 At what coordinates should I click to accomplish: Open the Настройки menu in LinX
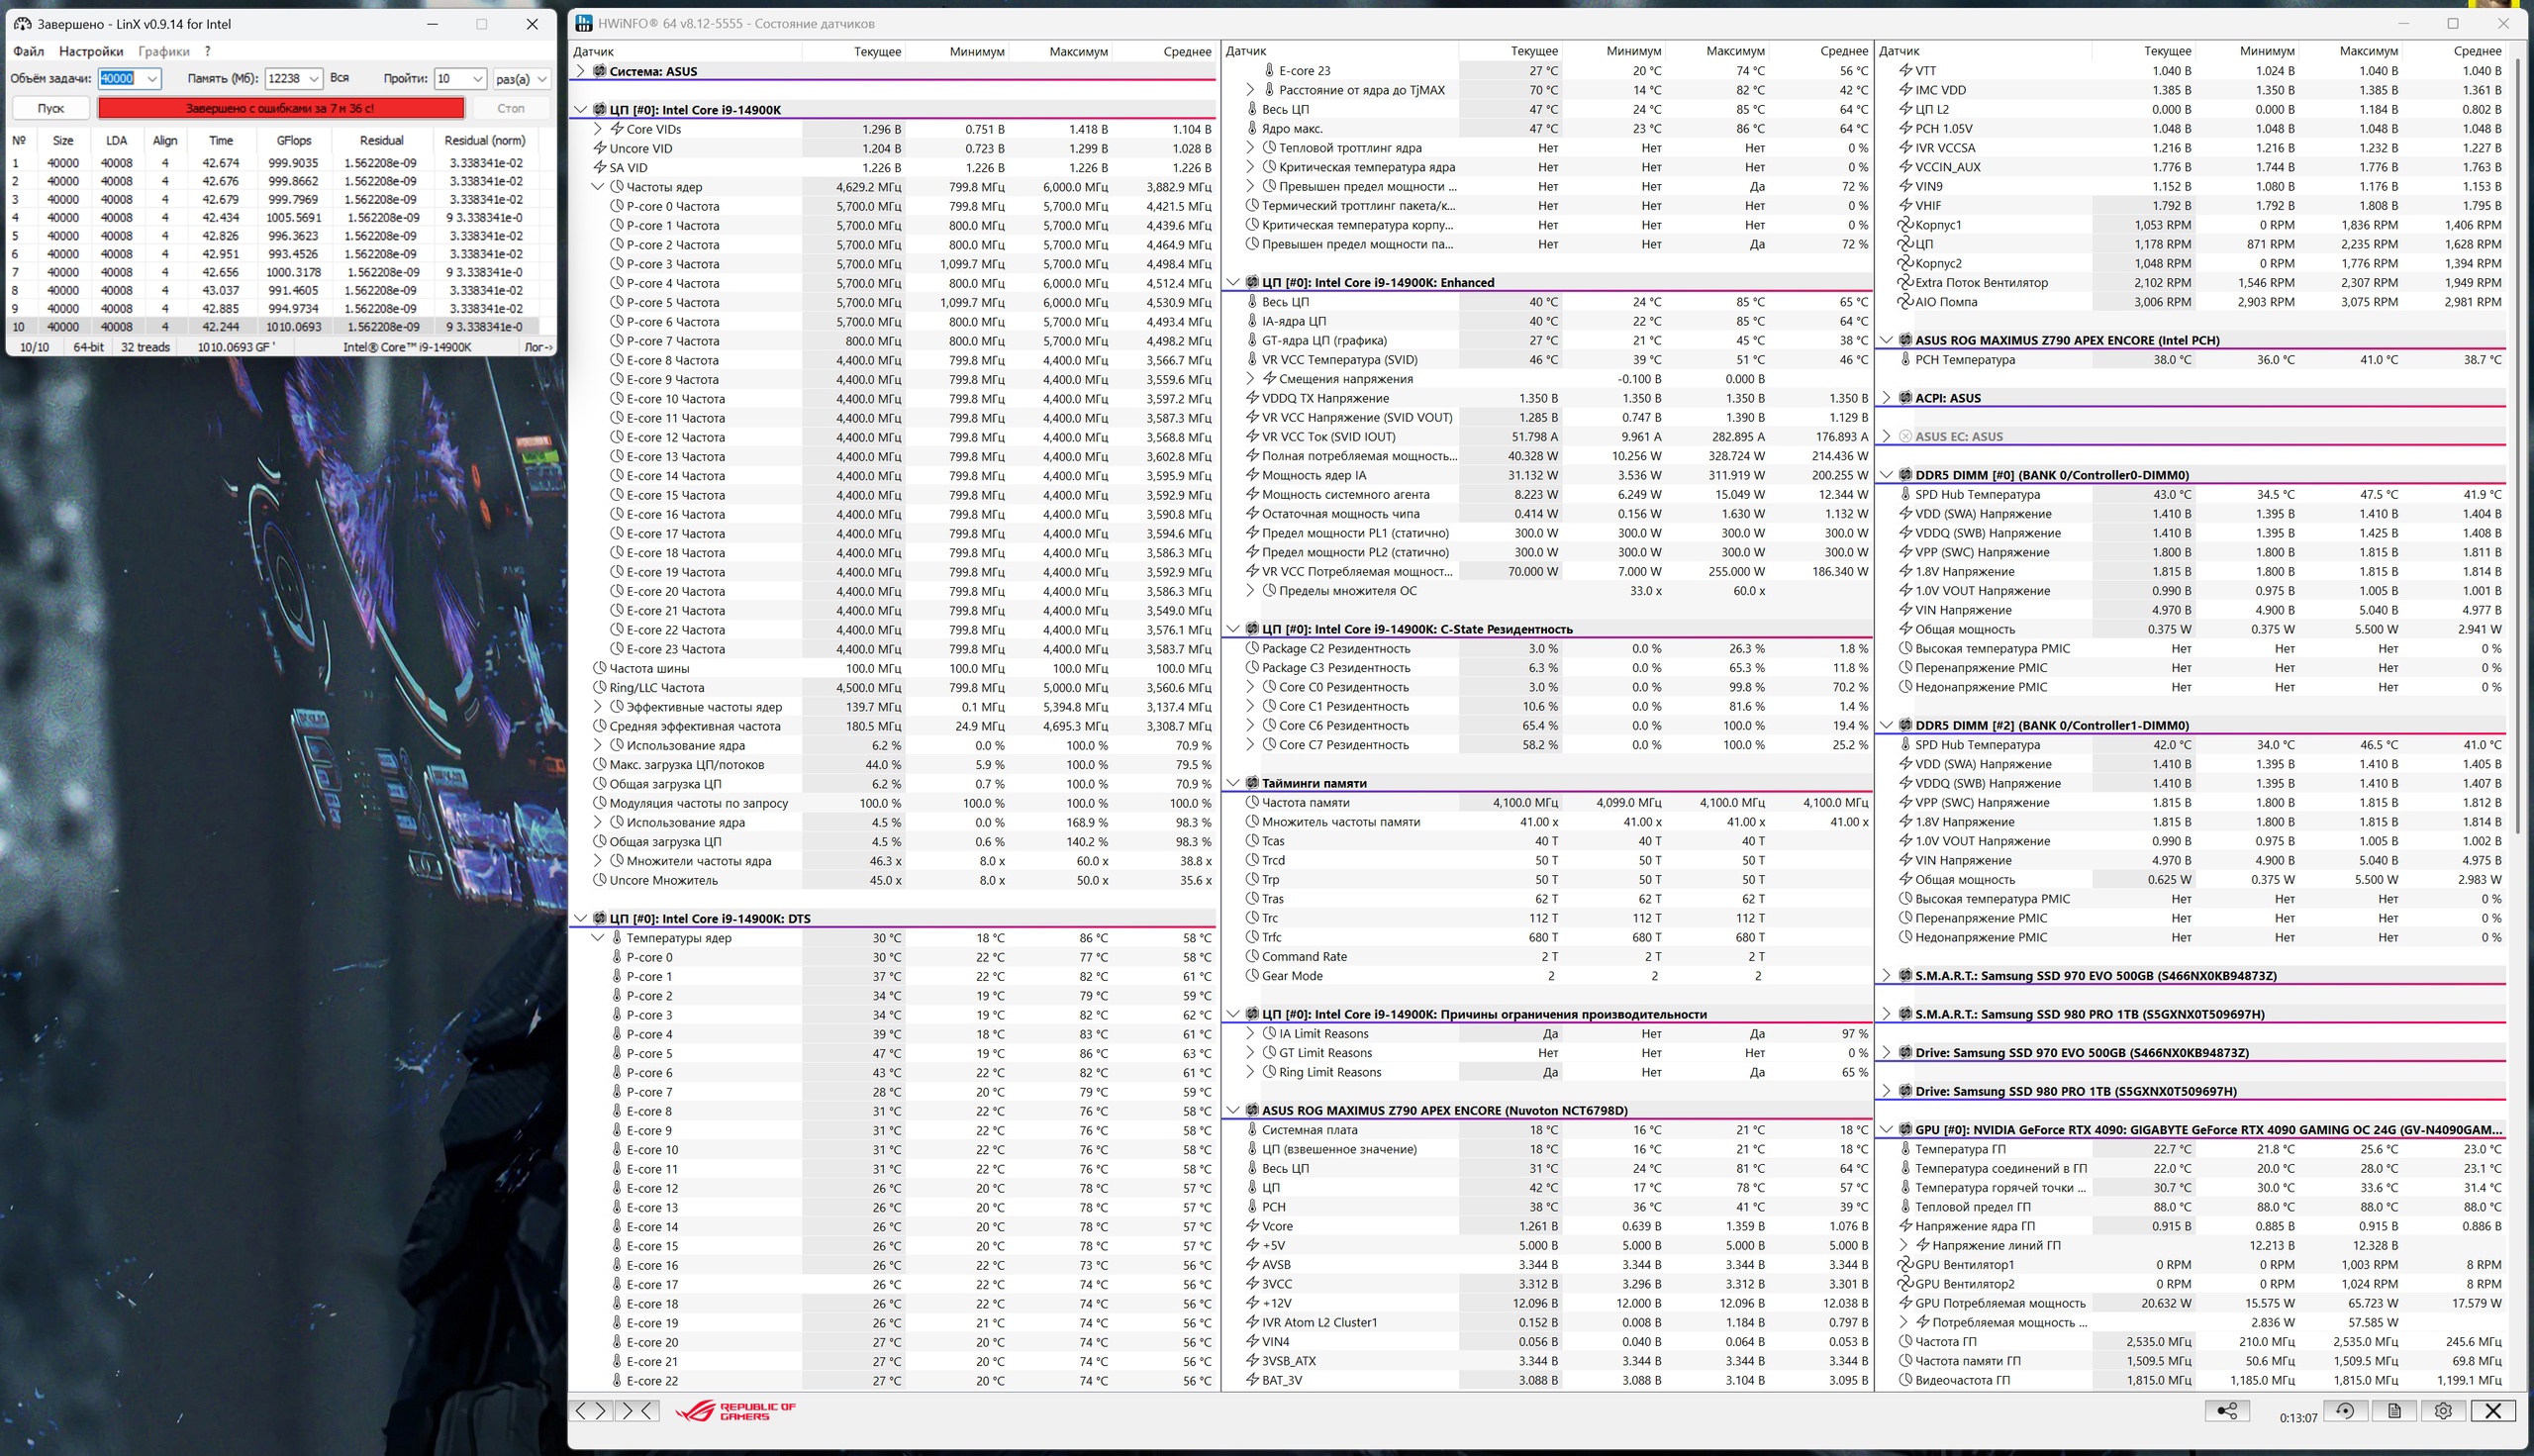click(x=91, y=51)
